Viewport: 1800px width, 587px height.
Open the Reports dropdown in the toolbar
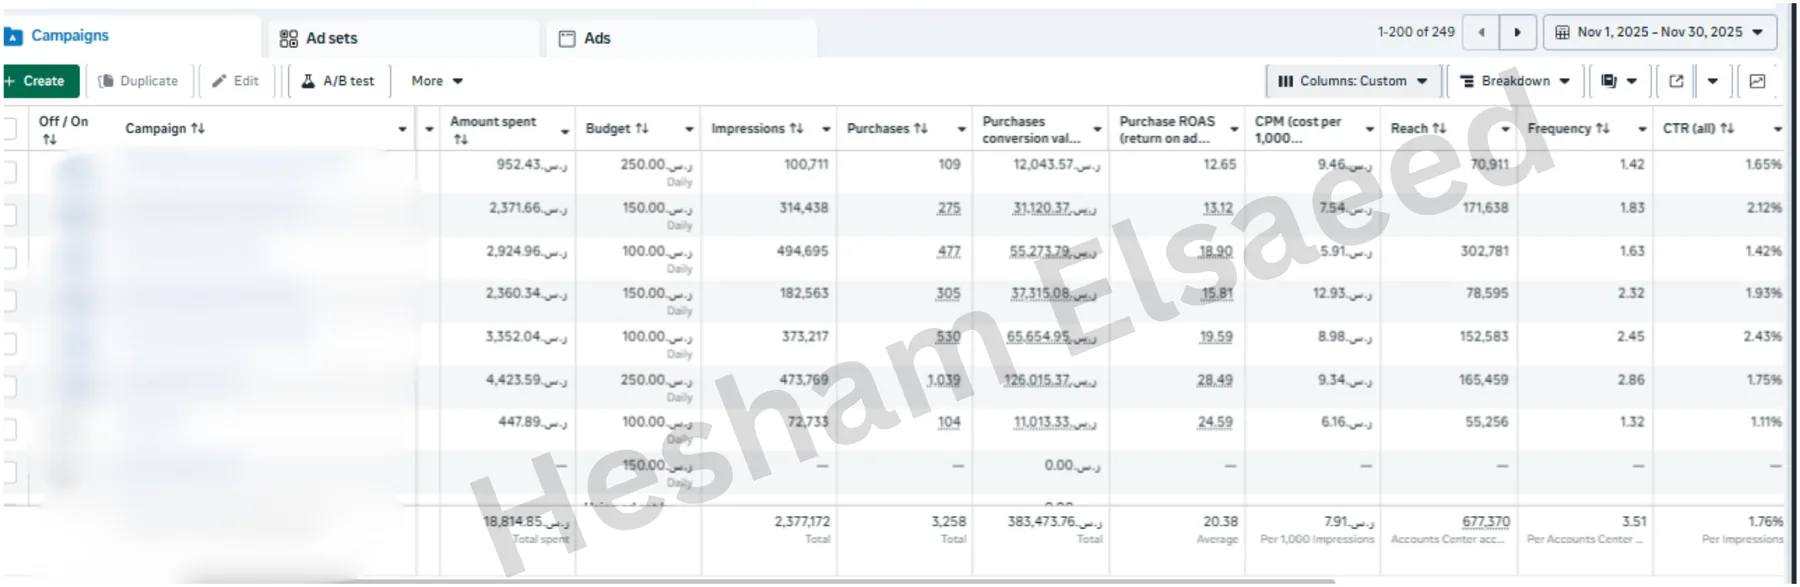[x=1619, y=81]
